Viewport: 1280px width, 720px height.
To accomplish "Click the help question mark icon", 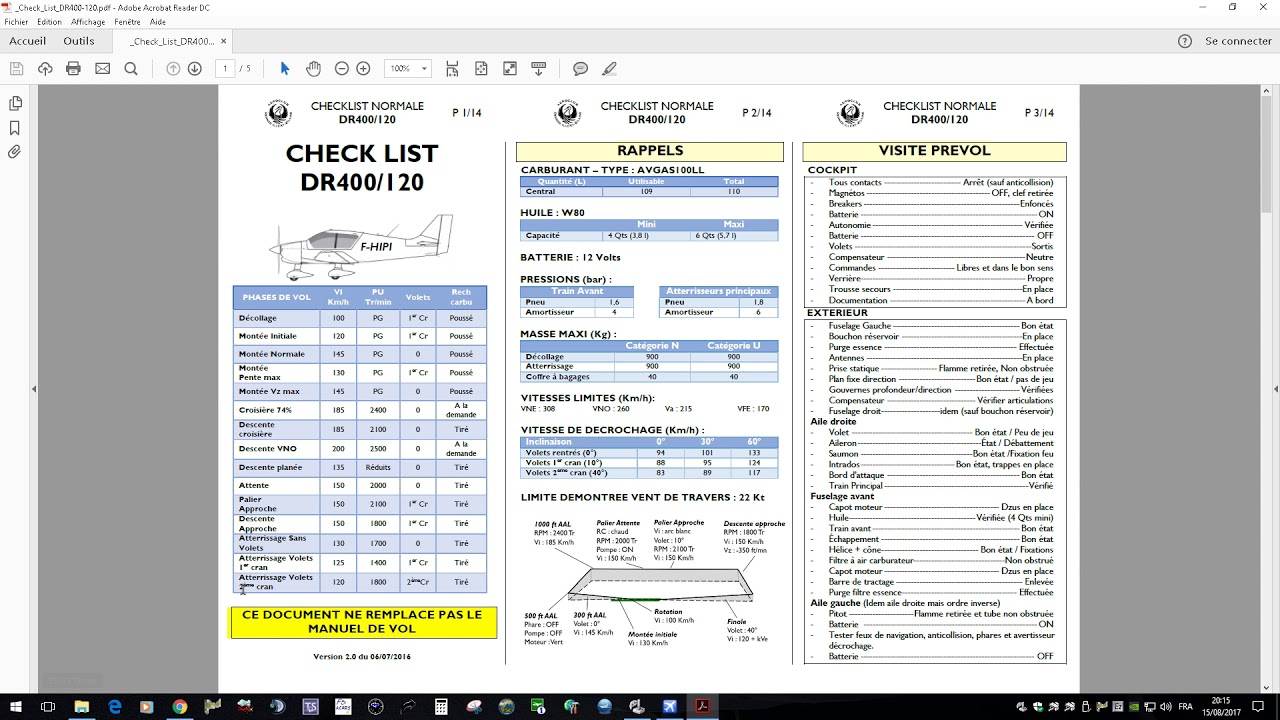I will click(x=1185, y=41).
